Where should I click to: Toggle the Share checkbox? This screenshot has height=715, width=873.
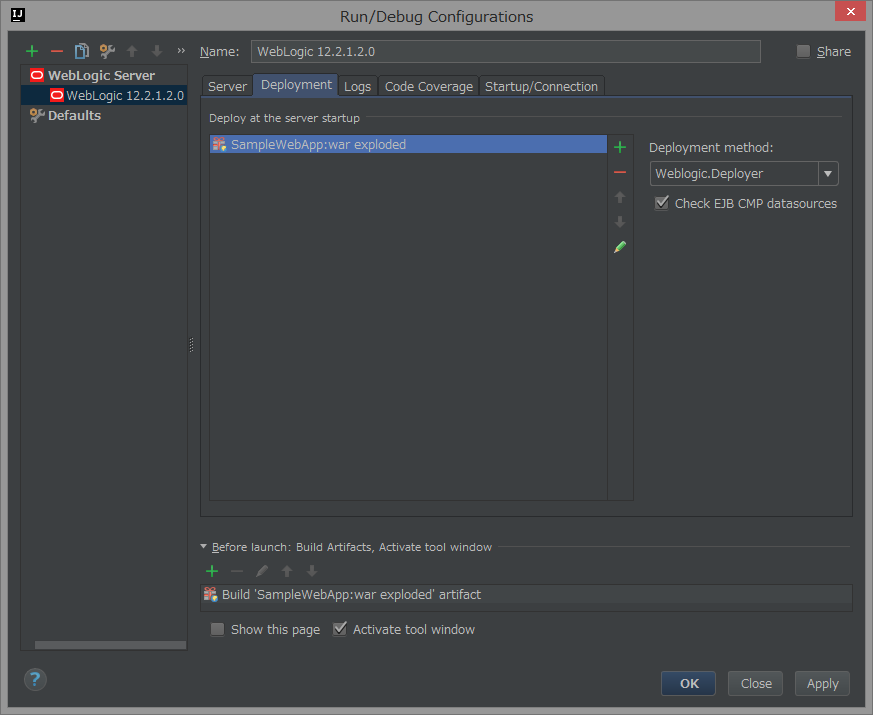pyautogui.click(x=803, y=51)
